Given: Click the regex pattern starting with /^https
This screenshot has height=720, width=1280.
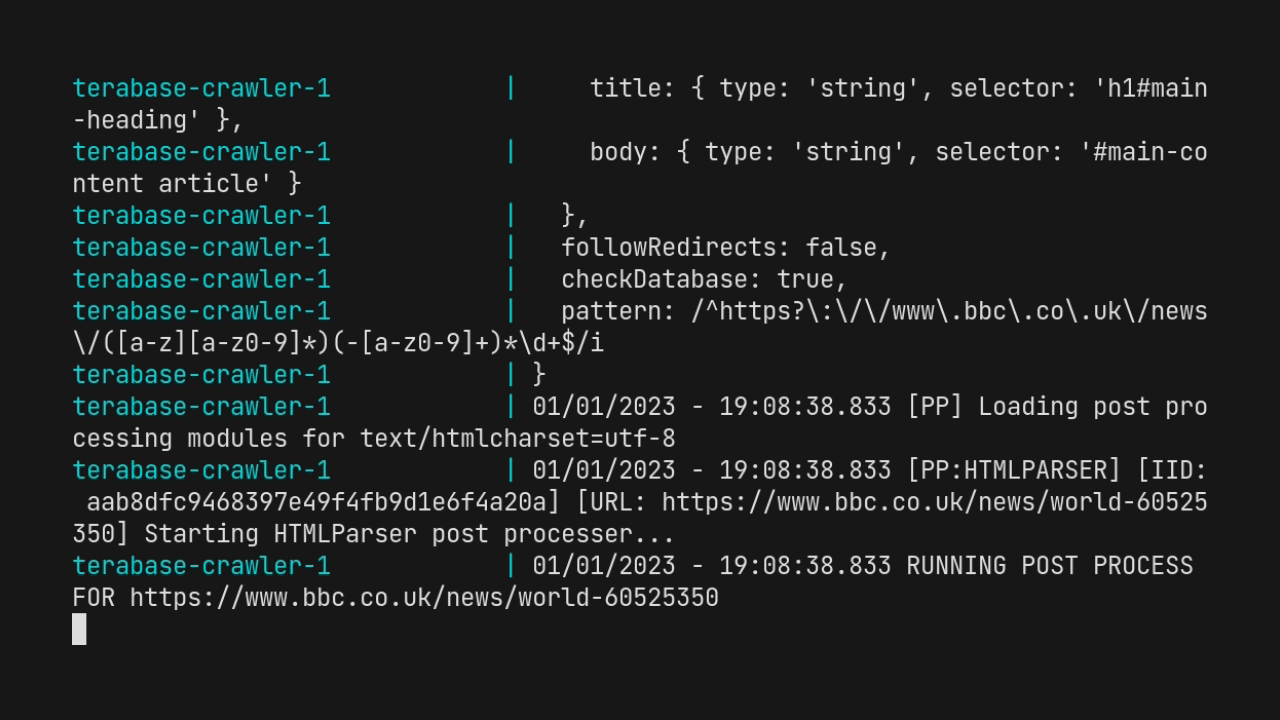Looking at the screenshot, I should pos(640,327).
